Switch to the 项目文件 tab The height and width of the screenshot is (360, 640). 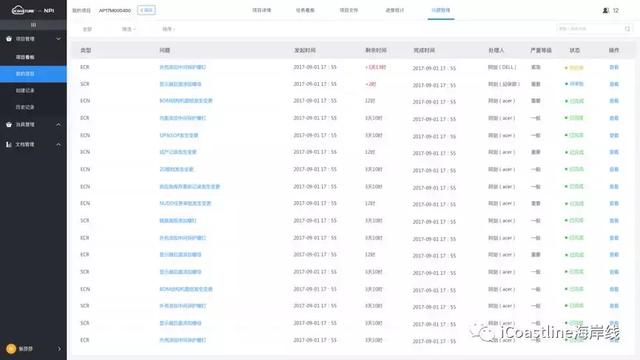pos(349,10)
